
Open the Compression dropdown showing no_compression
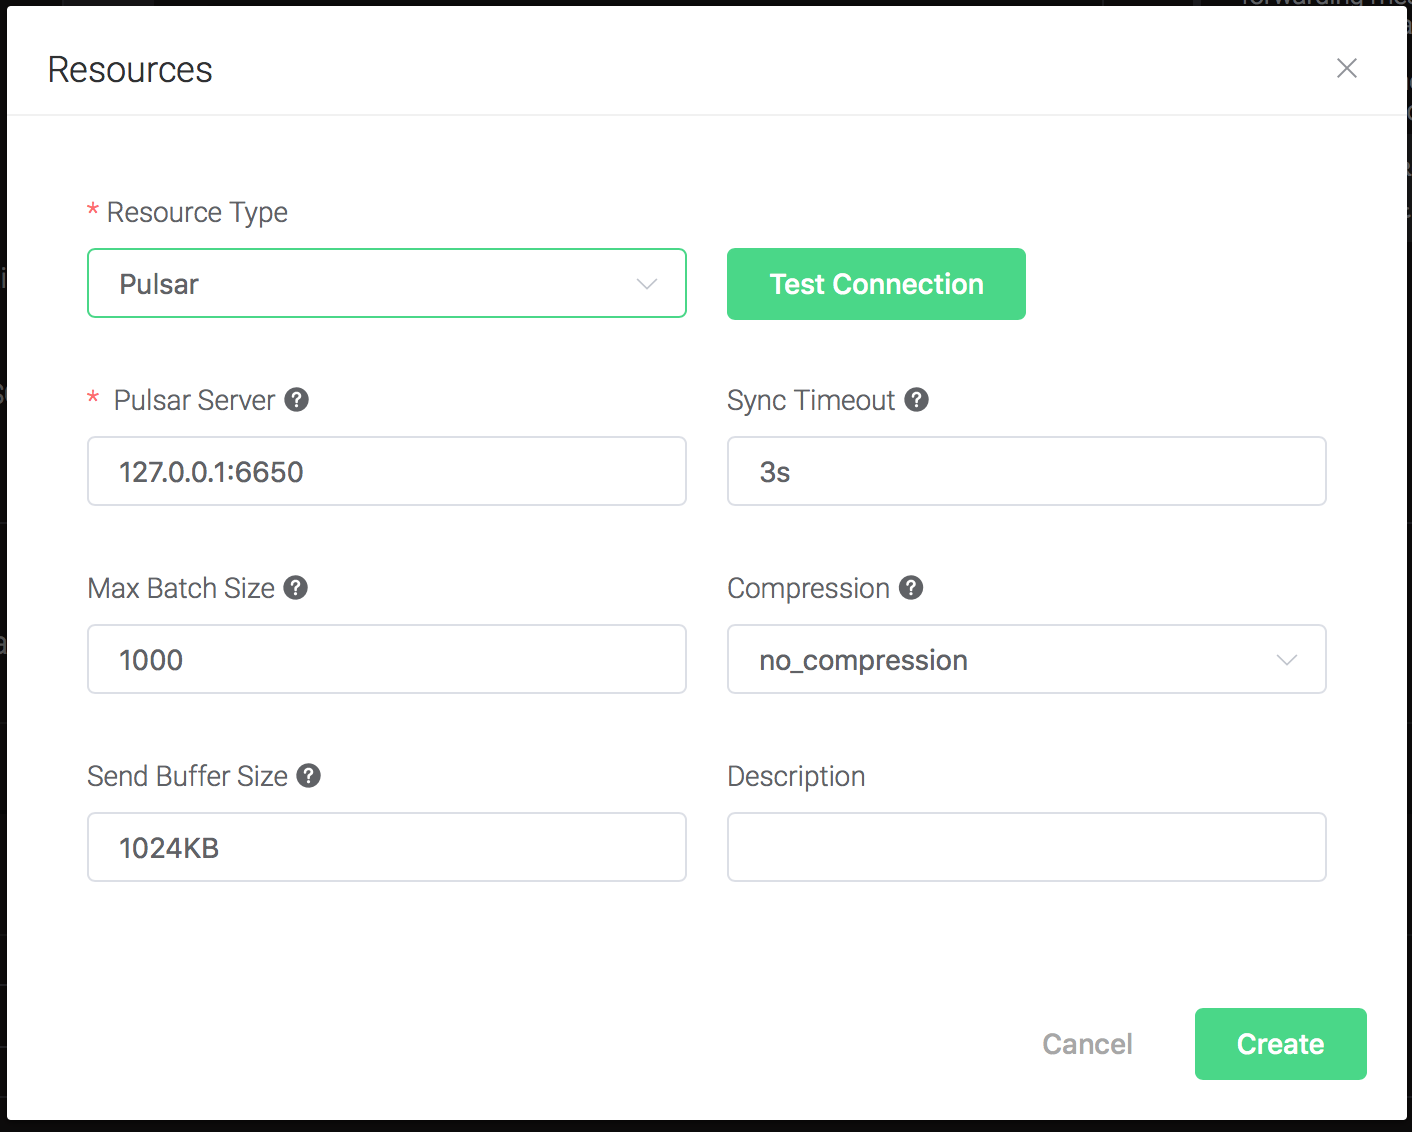(x=1027, y=659)
